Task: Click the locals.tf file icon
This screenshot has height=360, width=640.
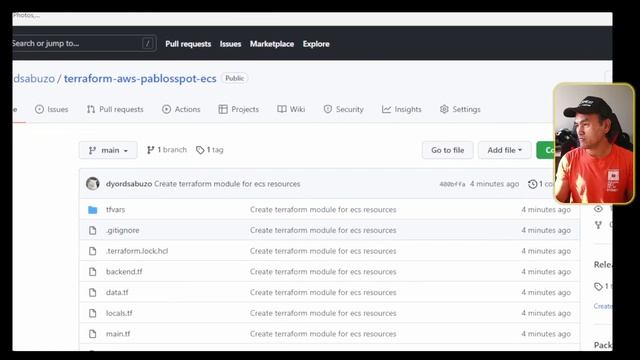Action: (93, 313)
